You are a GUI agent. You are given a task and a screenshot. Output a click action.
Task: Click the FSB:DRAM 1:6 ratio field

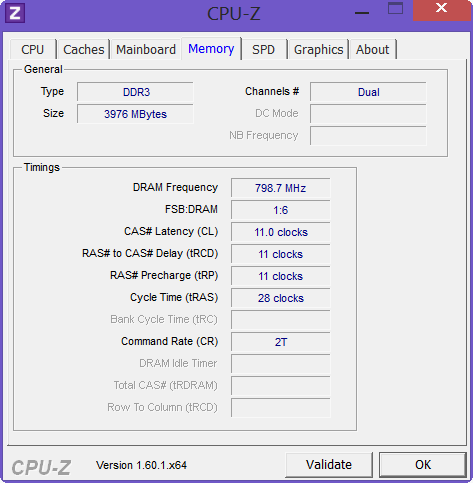tap(281, 210)
